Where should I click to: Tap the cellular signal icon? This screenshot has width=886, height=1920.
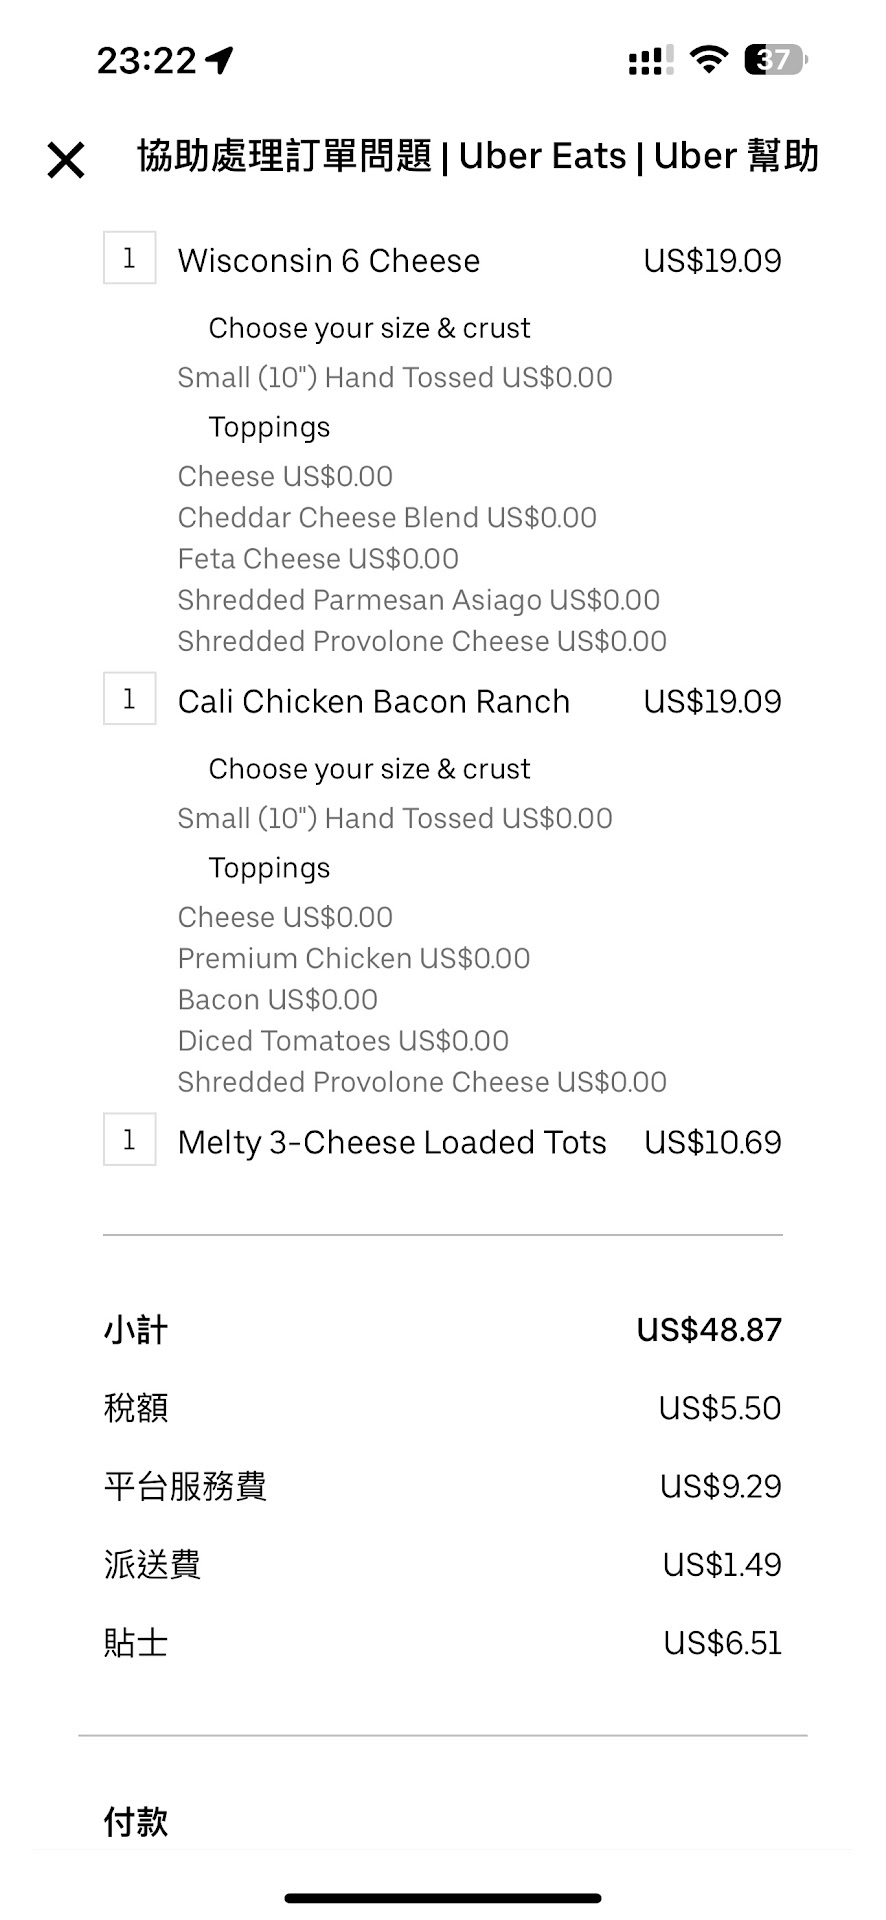(650, 61)
